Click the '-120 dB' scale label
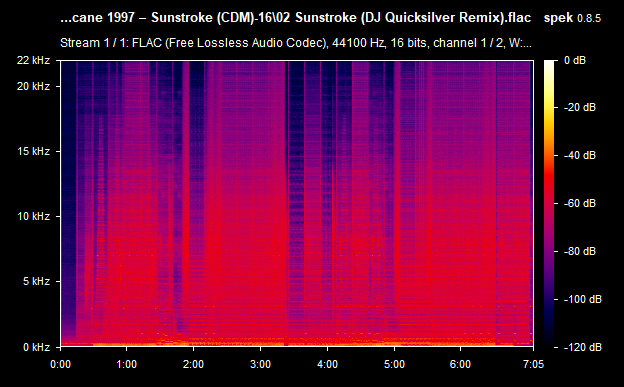The height and width of the screenshot is (387, 624). (x=583, y=347)
